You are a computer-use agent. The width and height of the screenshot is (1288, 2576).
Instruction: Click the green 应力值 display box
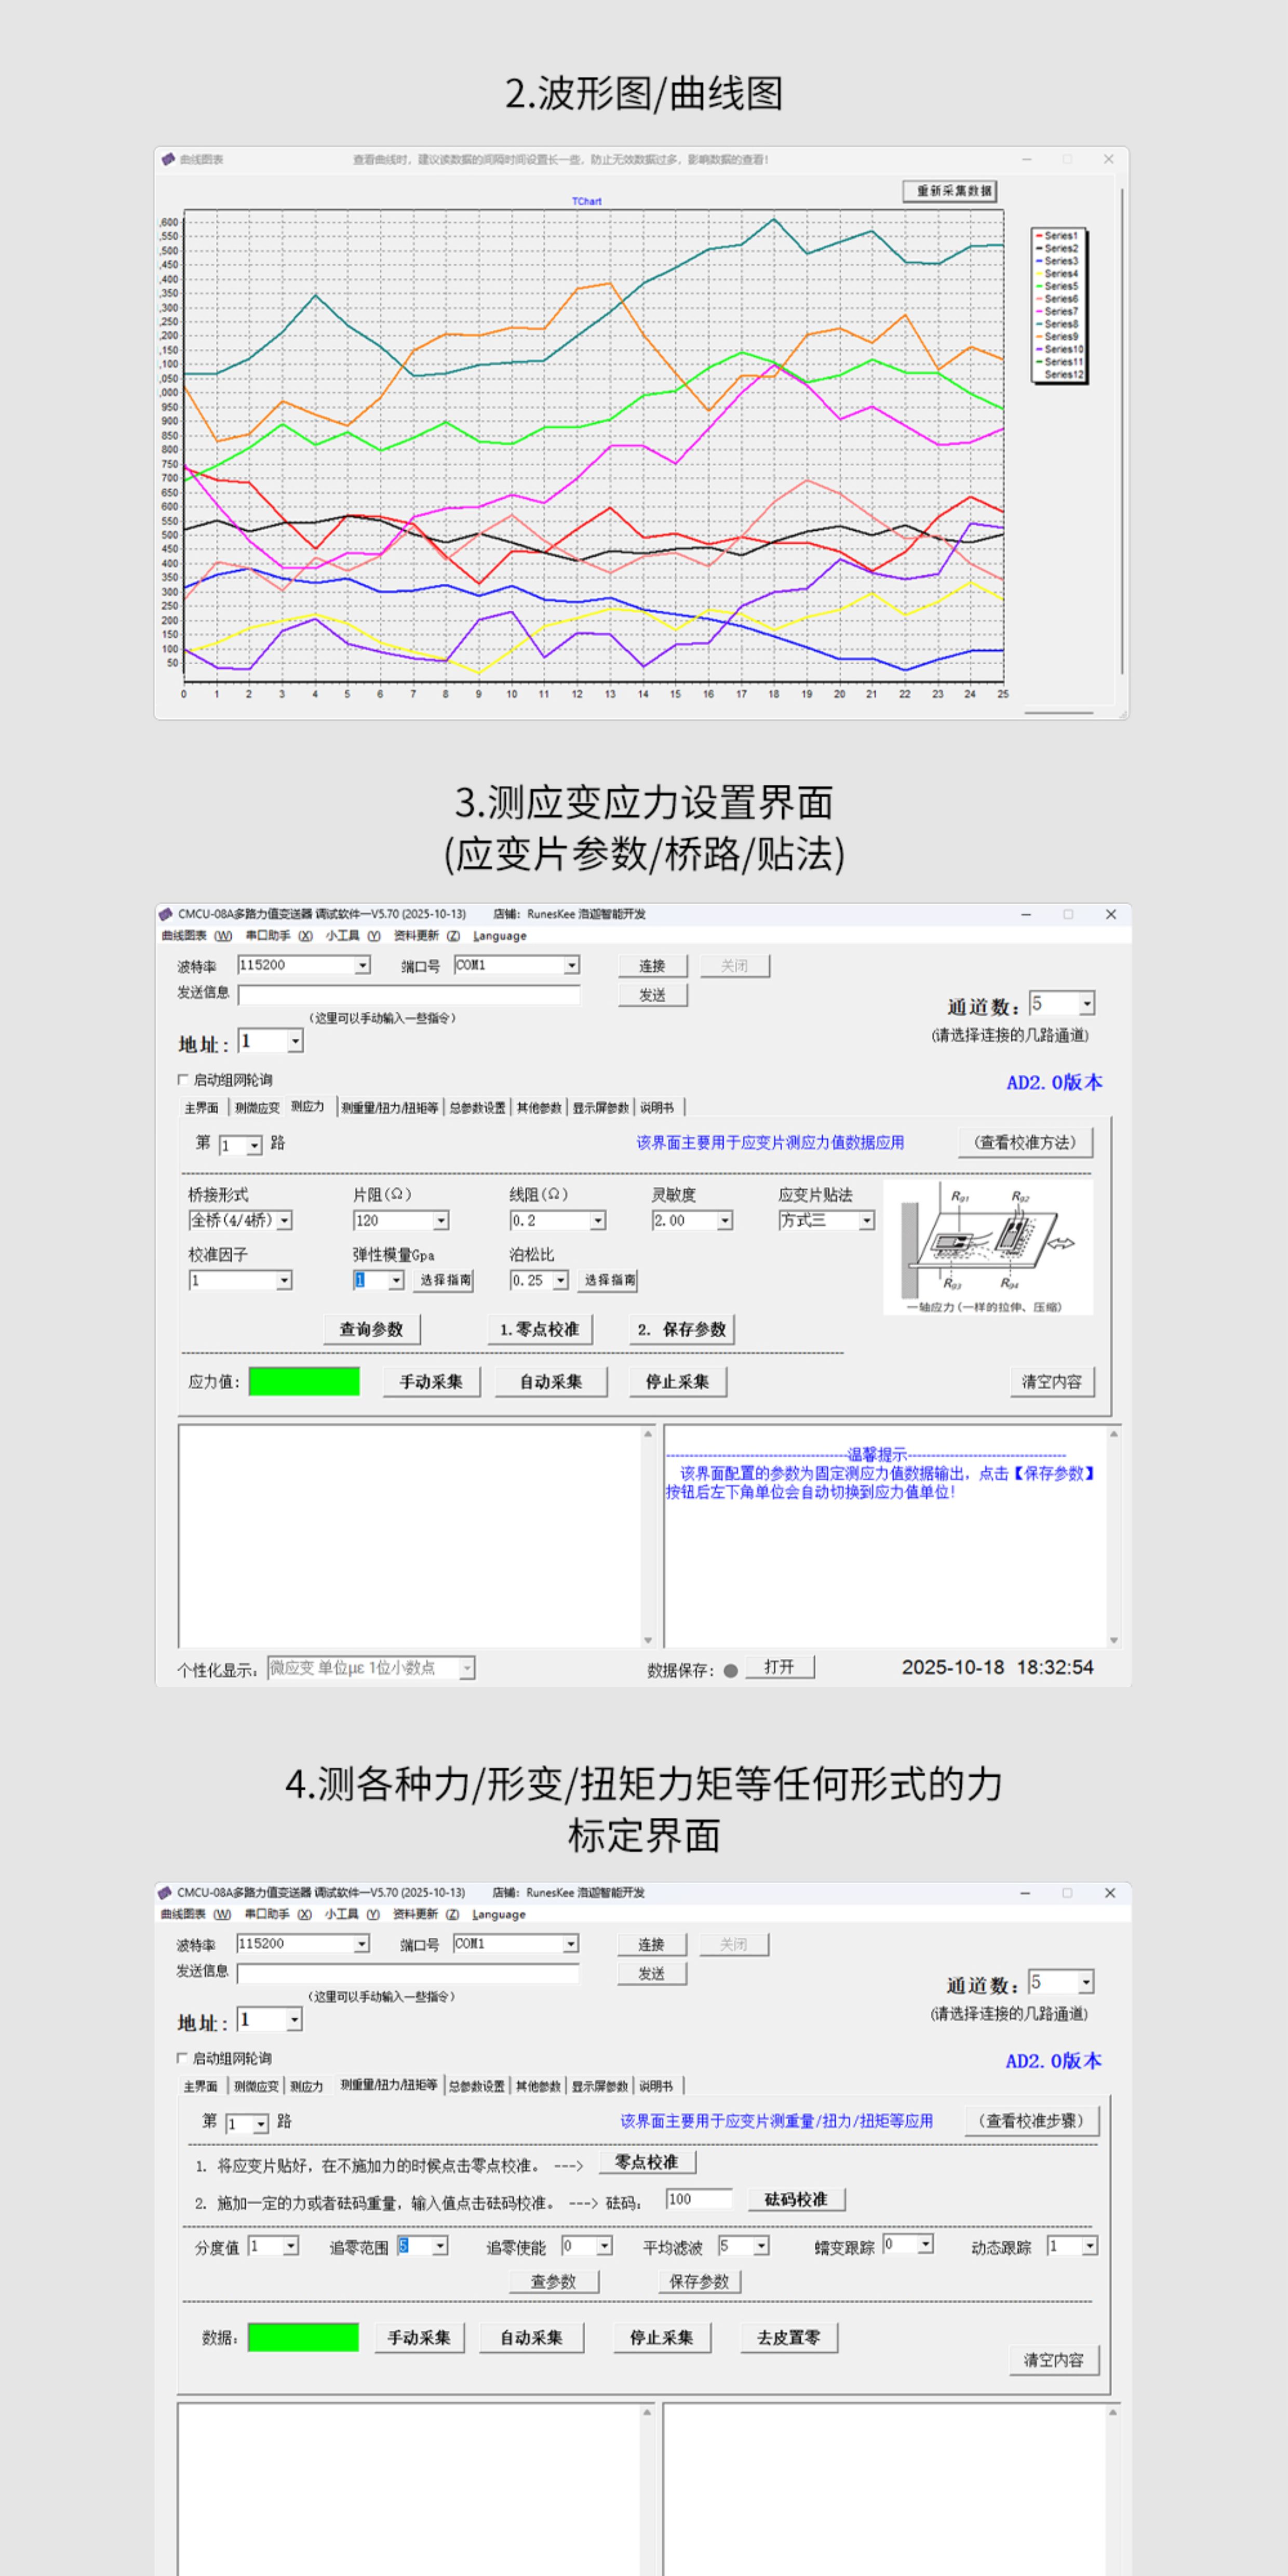tap(304, 1381)
